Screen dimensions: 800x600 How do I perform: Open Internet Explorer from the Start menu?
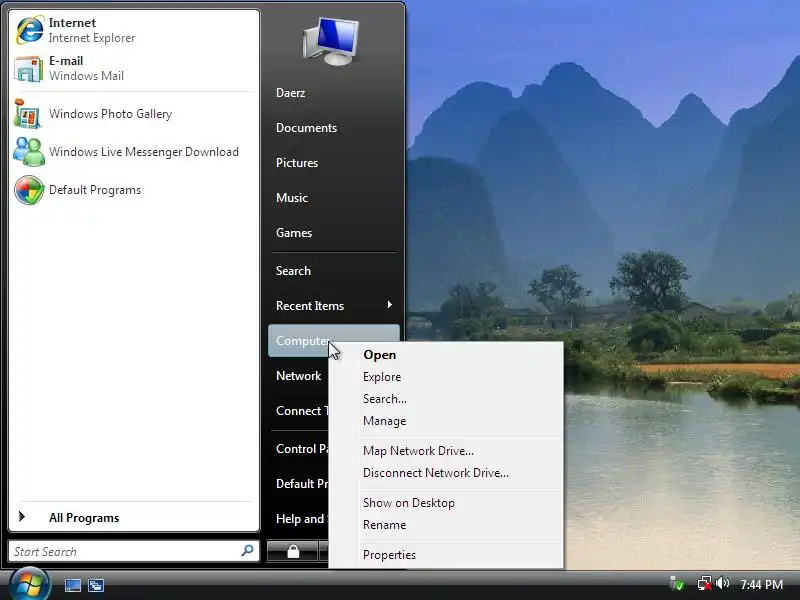click(x=134, y=30)
